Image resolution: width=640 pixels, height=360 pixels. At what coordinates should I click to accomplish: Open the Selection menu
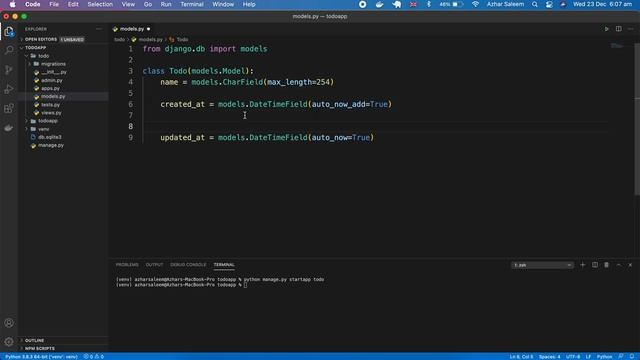[x=100, y=4]
